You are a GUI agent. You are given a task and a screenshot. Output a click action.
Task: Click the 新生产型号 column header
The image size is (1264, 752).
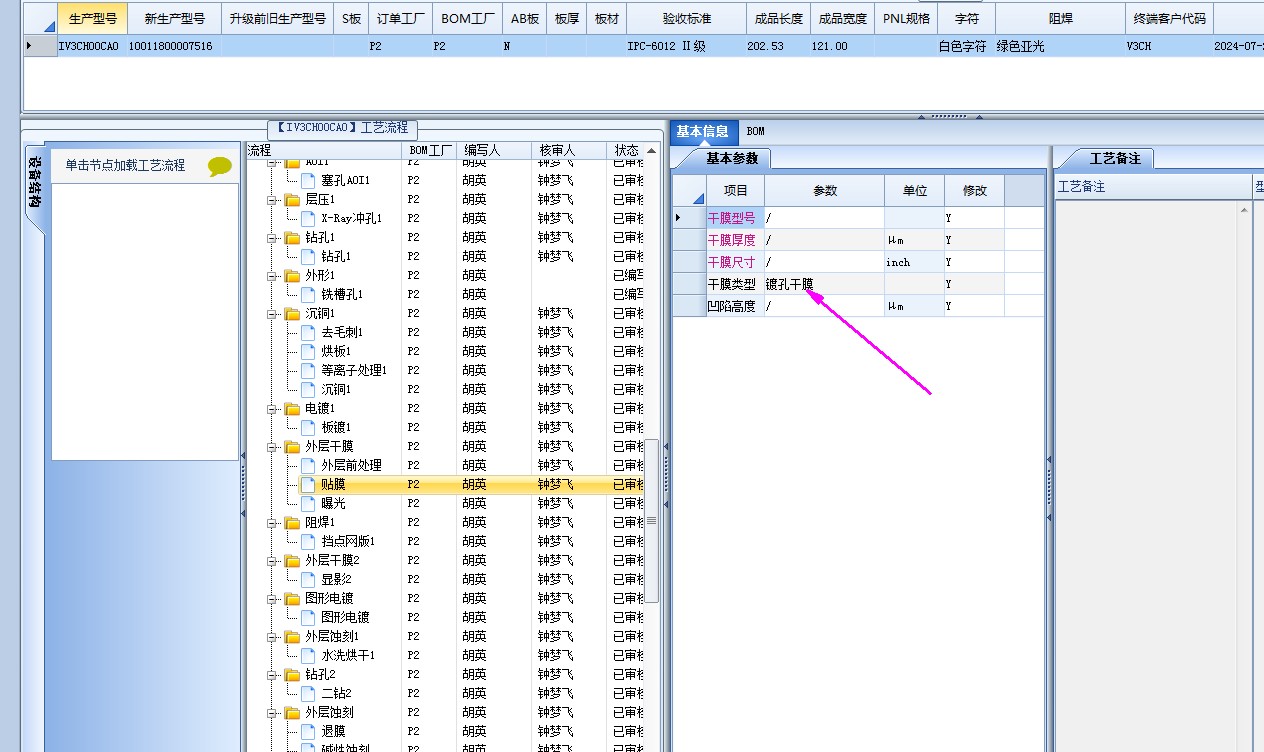(x=175, y=19)
